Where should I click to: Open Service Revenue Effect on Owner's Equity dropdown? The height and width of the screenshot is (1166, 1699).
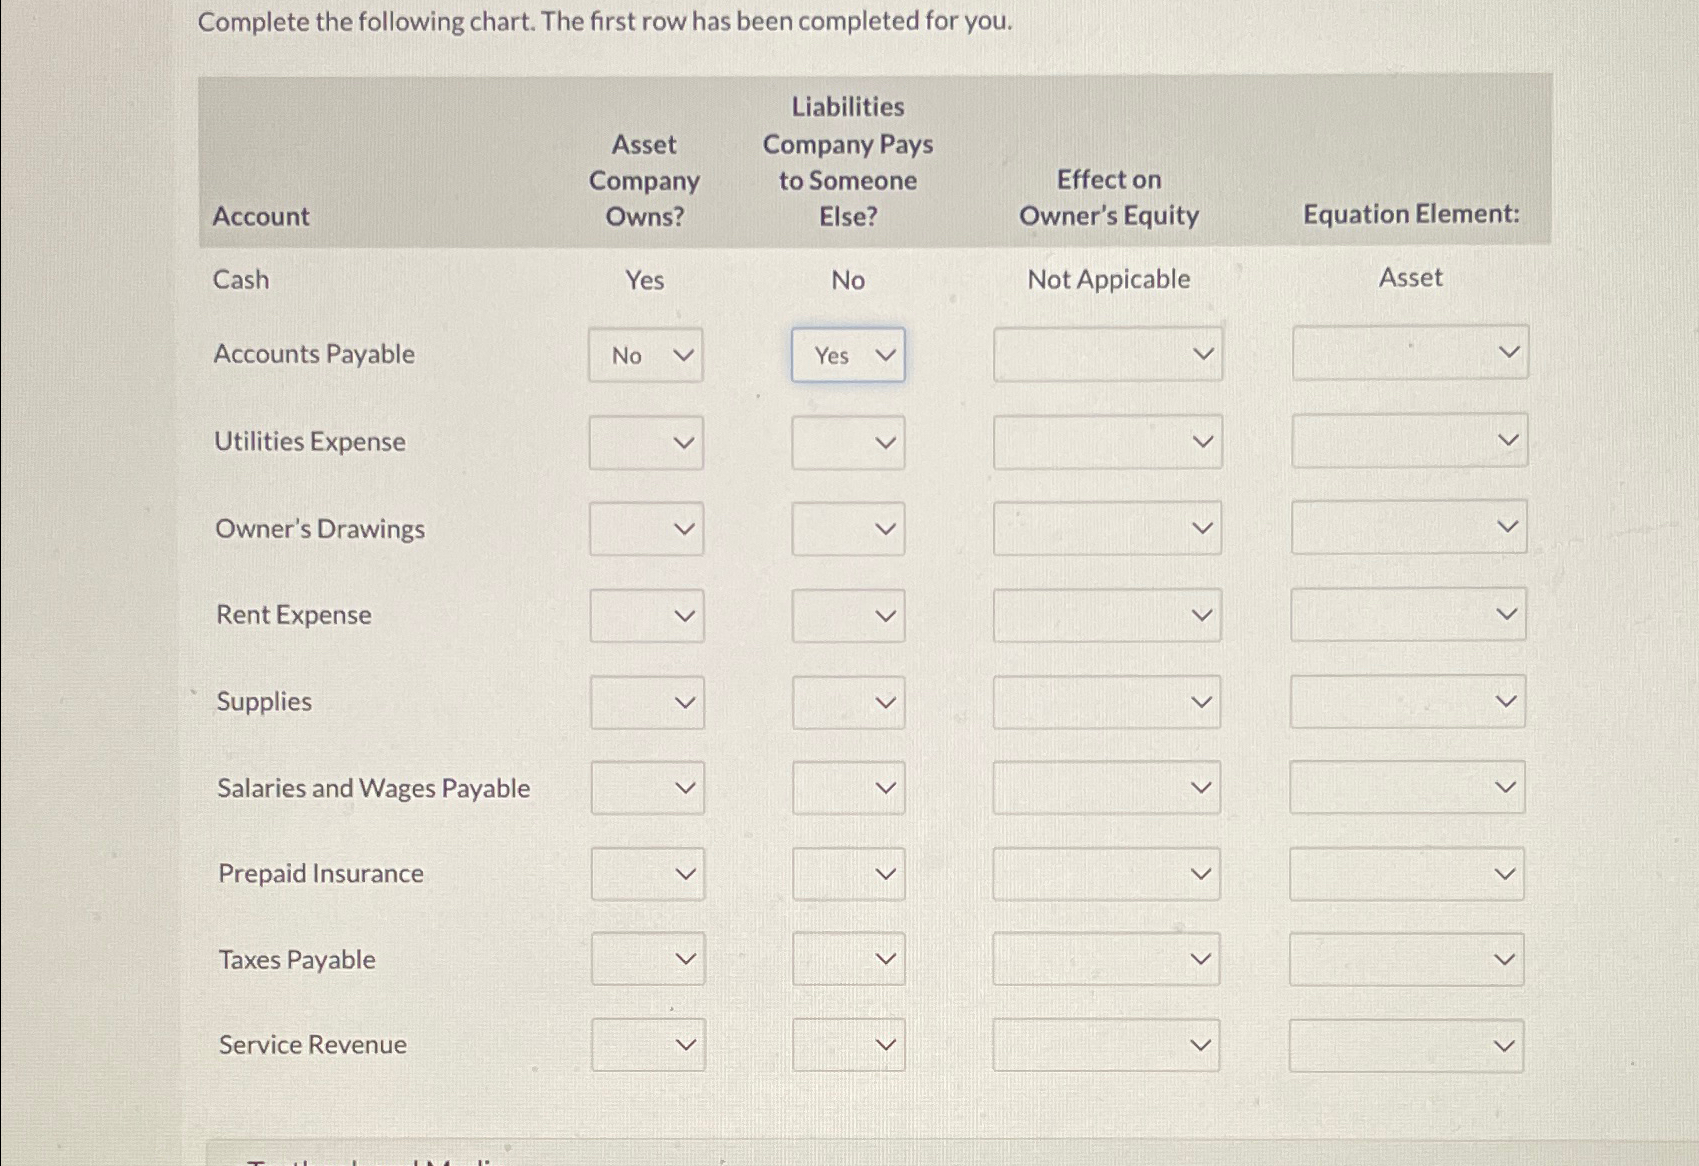[1106, 1046]
